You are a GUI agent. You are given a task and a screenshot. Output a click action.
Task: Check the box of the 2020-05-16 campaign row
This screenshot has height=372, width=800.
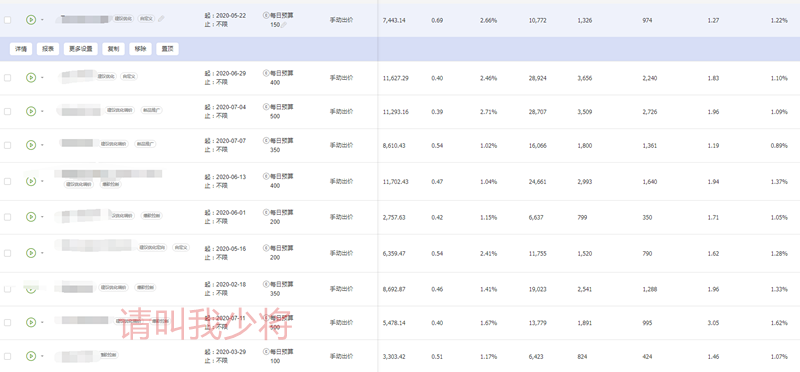(x=7, y=253)
